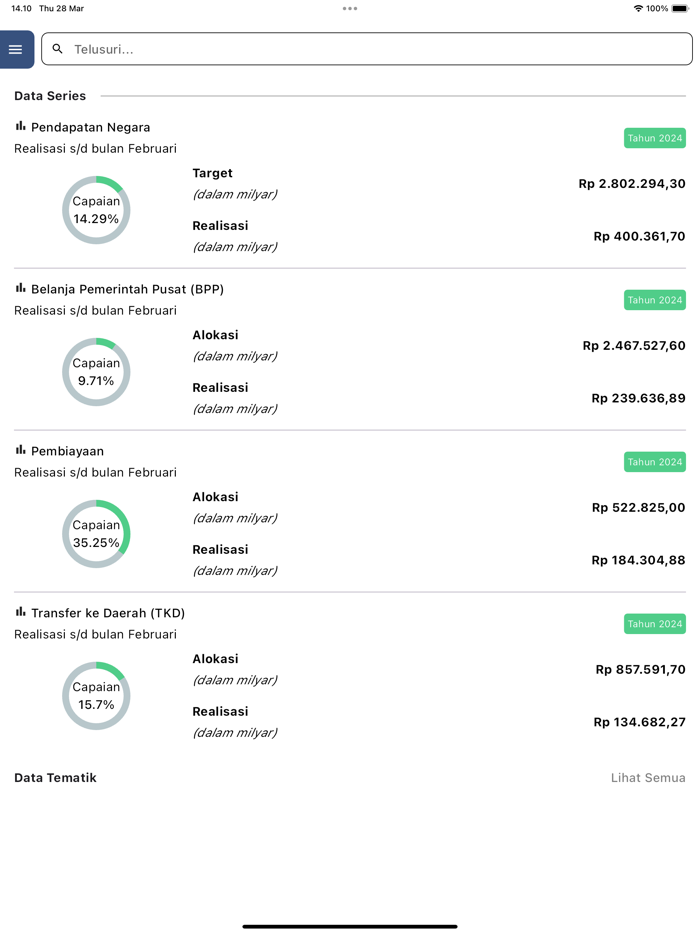Click bar chart icon beside Pendapatan Negara
The height and width of the screenshot is (934, 700).
point(20,126)
